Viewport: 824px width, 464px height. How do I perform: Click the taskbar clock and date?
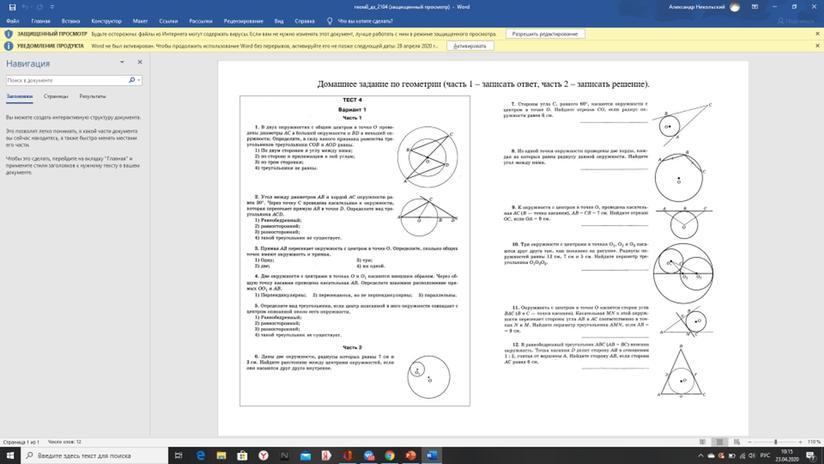pyautogui.click(x=786, y=456)
